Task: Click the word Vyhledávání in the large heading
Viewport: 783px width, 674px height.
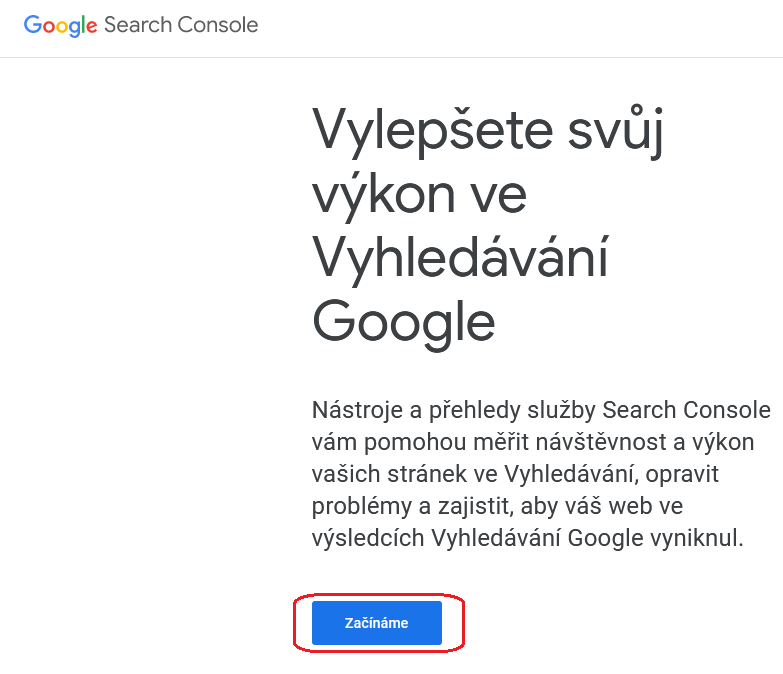Action: 461,257
